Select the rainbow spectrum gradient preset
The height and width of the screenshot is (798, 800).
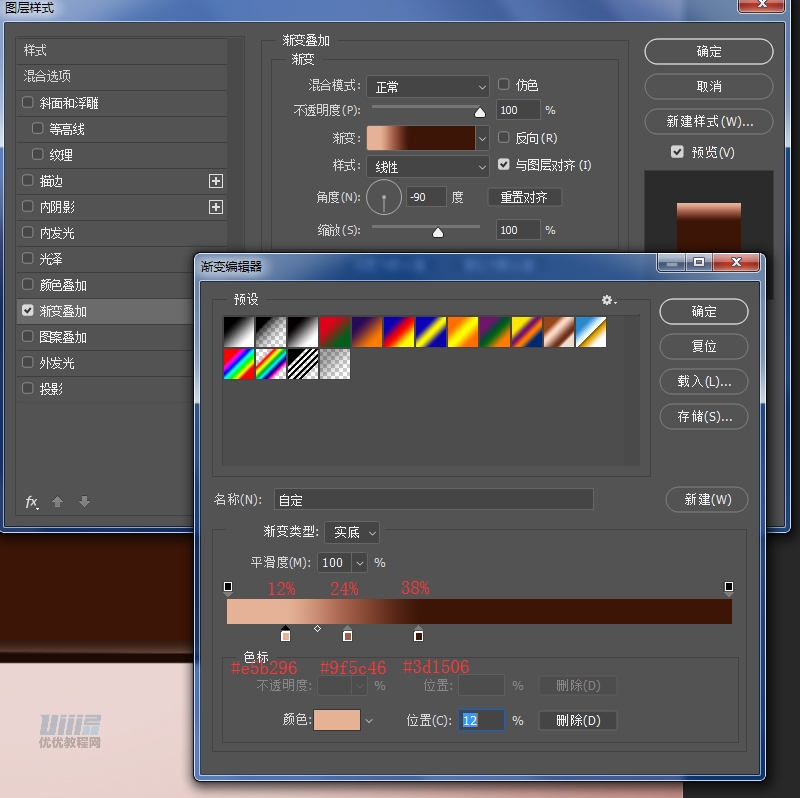click(238, 364)
